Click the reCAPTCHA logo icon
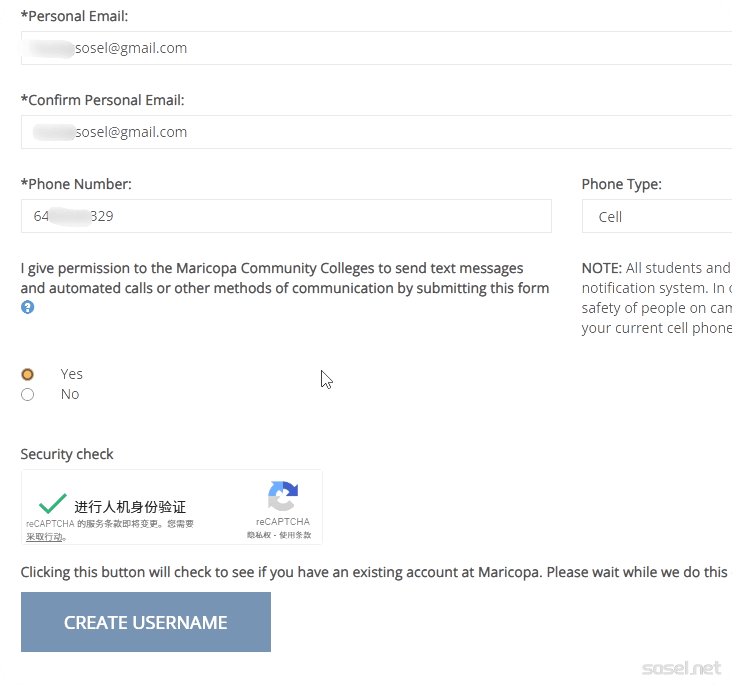This screenshot has width=732, height=685. pos(283,497)
